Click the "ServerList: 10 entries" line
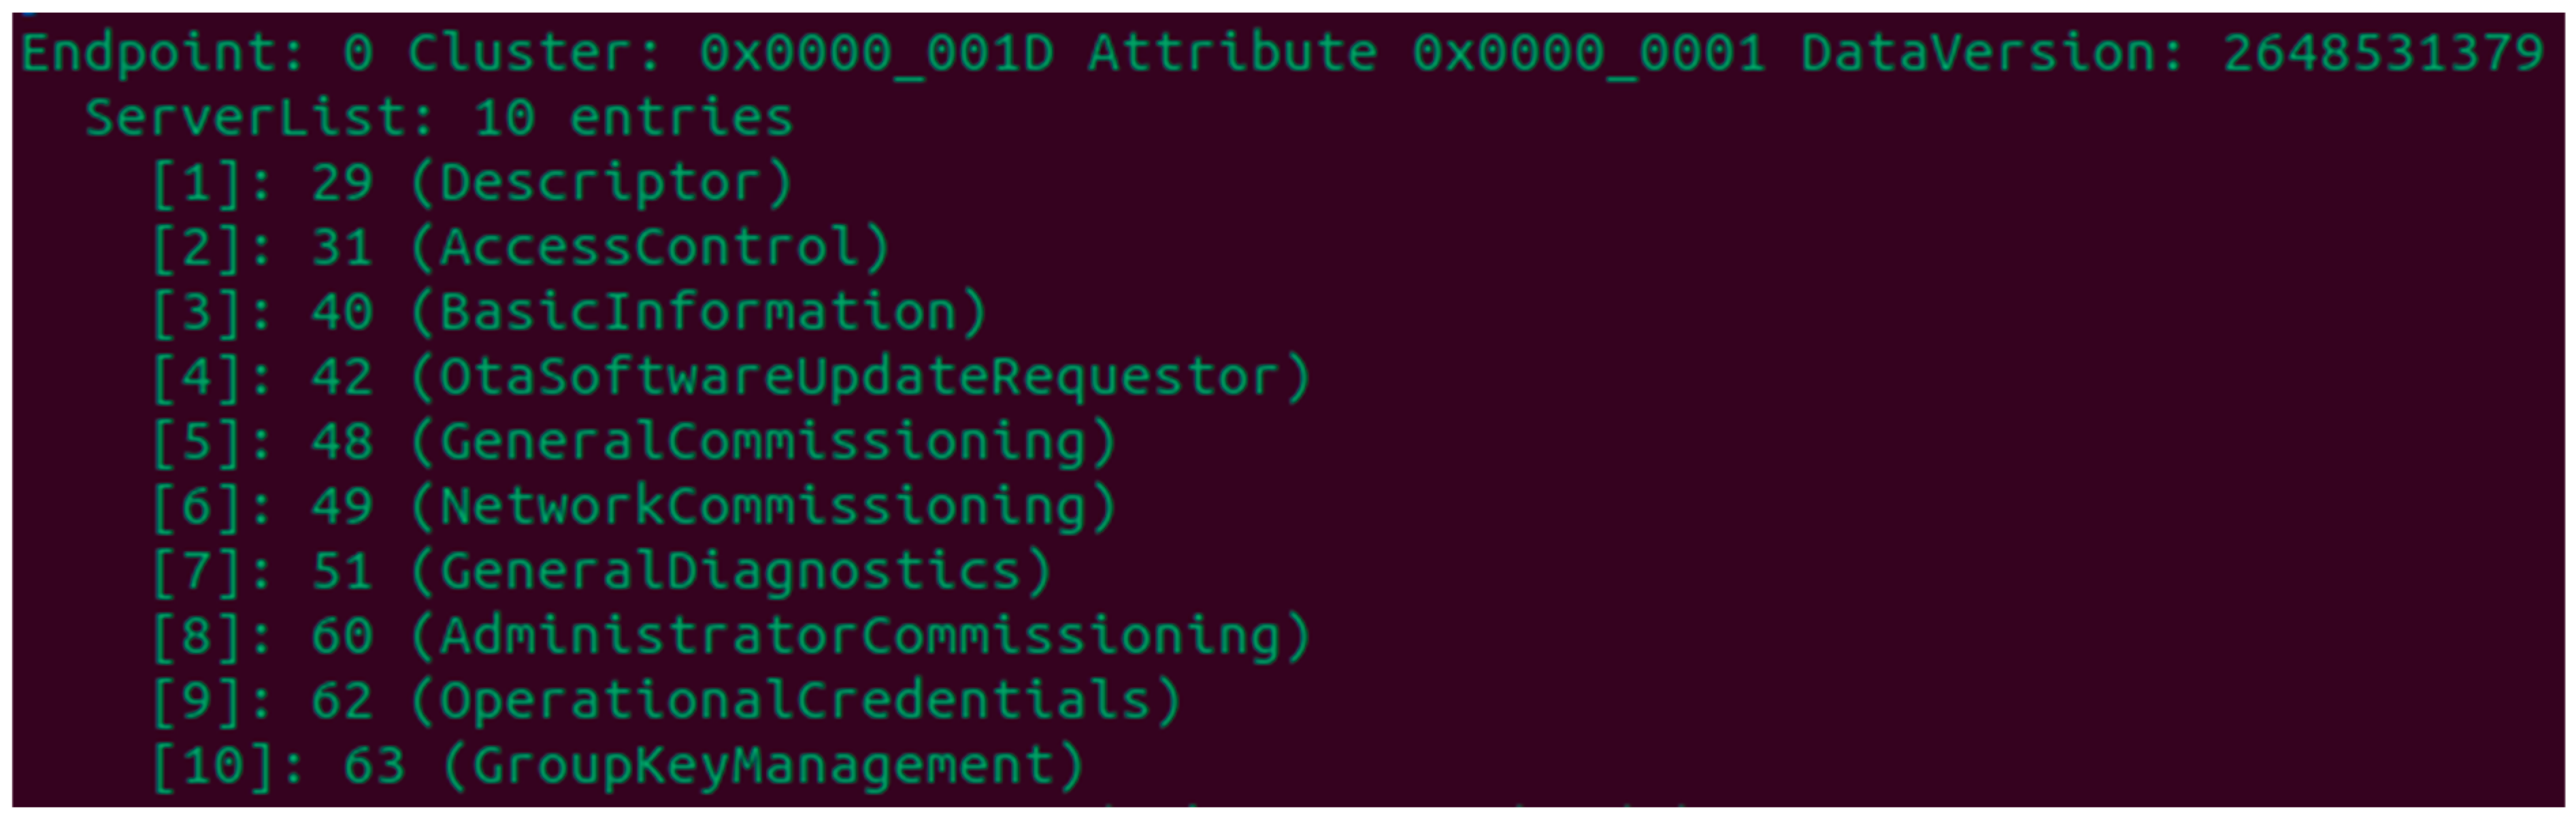The image size is (2576, 819). pyautogui.click(x=438, y=118)
